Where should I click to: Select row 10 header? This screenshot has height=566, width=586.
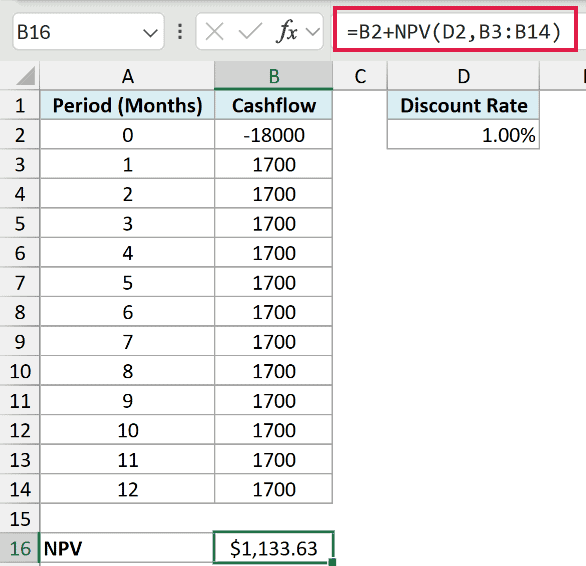[x=19, y=371]
